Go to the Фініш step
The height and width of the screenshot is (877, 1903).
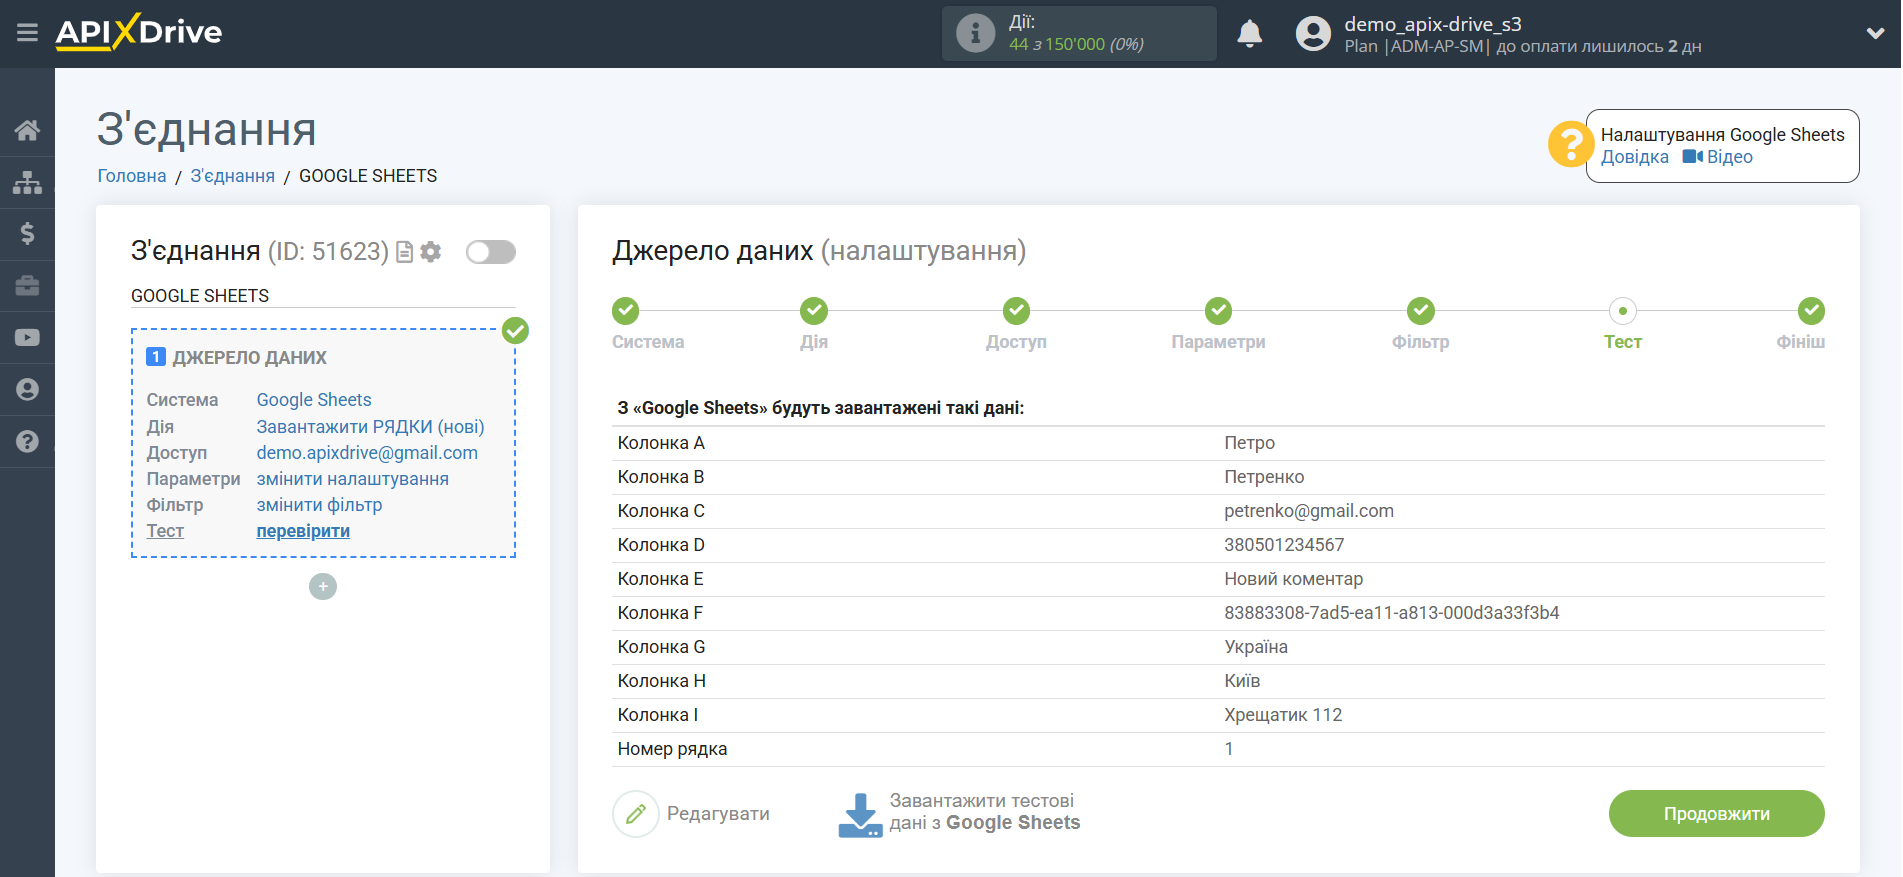coord(1811,311)
